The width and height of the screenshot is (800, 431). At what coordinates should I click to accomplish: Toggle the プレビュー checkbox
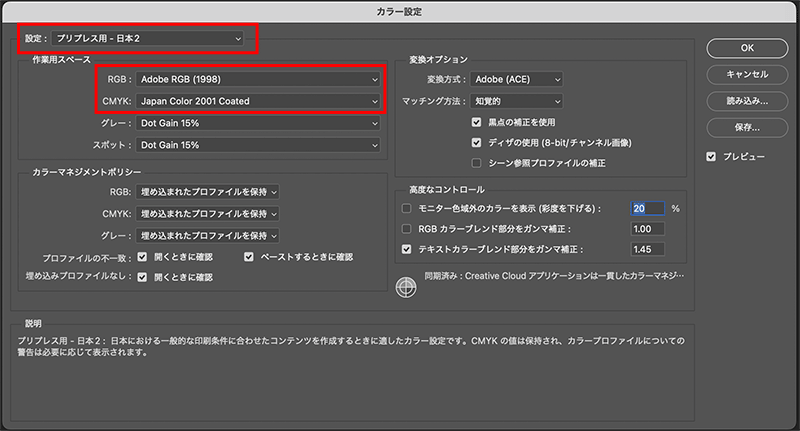pos(711,157)
